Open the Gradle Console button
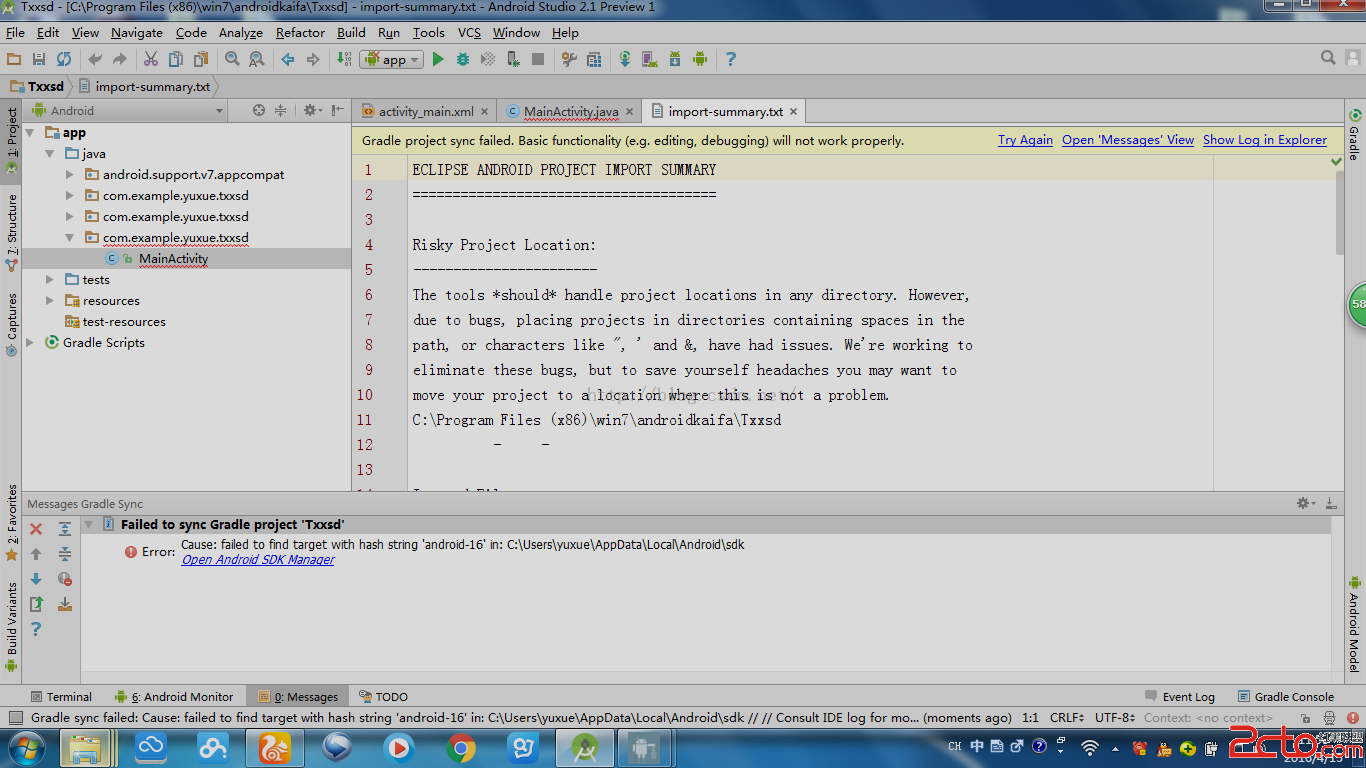 click(1286, 697)
